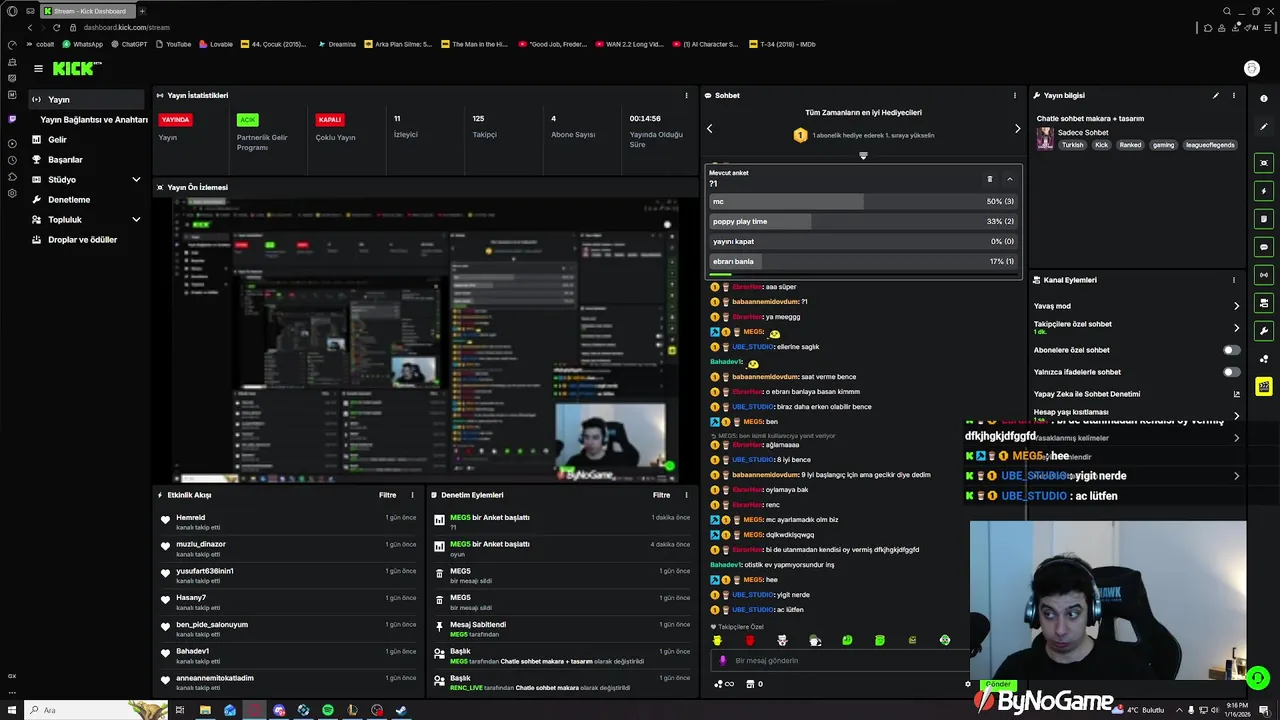Delete the current poll with trash icon

coord(990,179)
